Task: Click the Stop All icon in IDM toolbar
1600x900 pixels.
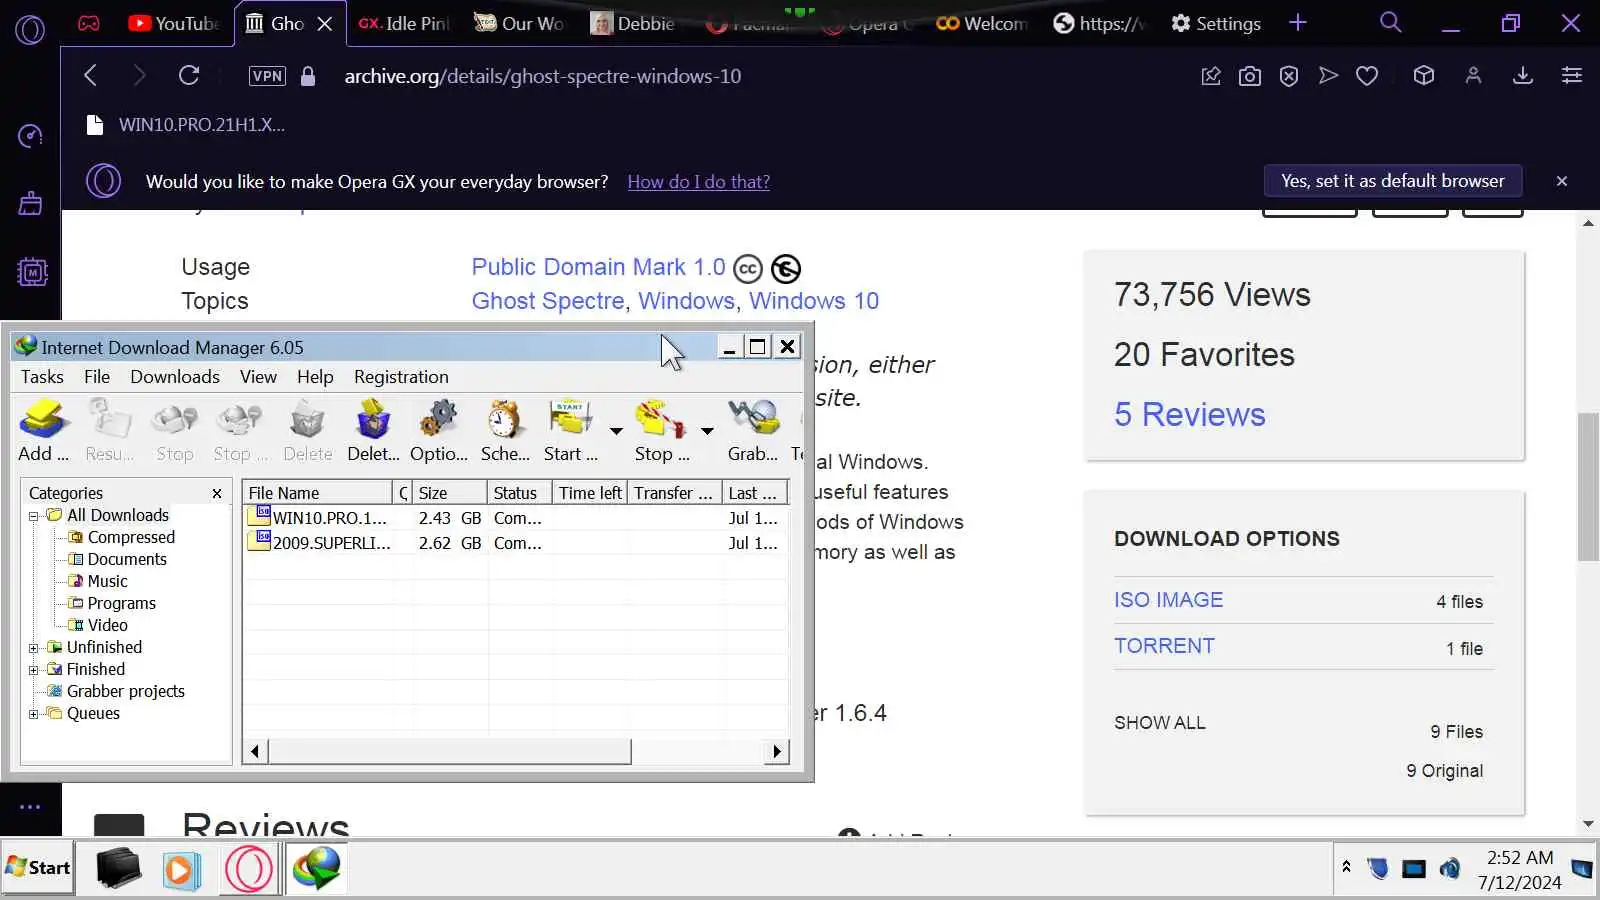Action: (240, 430)
